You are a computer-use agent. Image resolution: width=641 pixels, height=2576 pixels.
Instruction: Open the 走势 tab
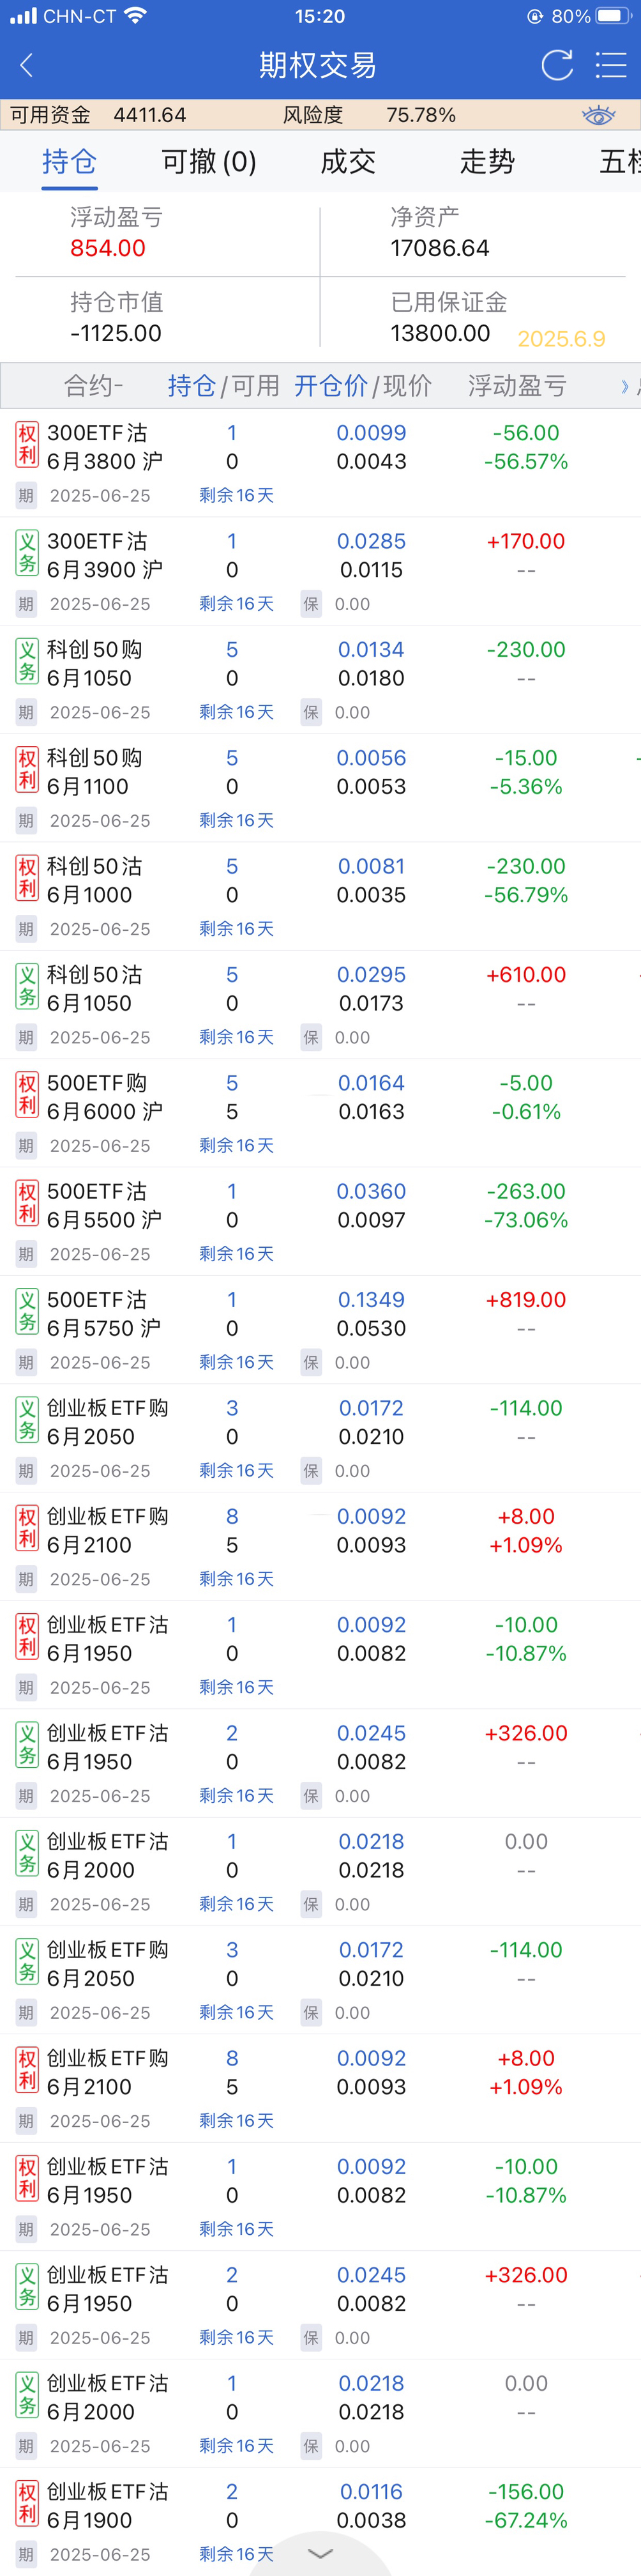point(487,162)
